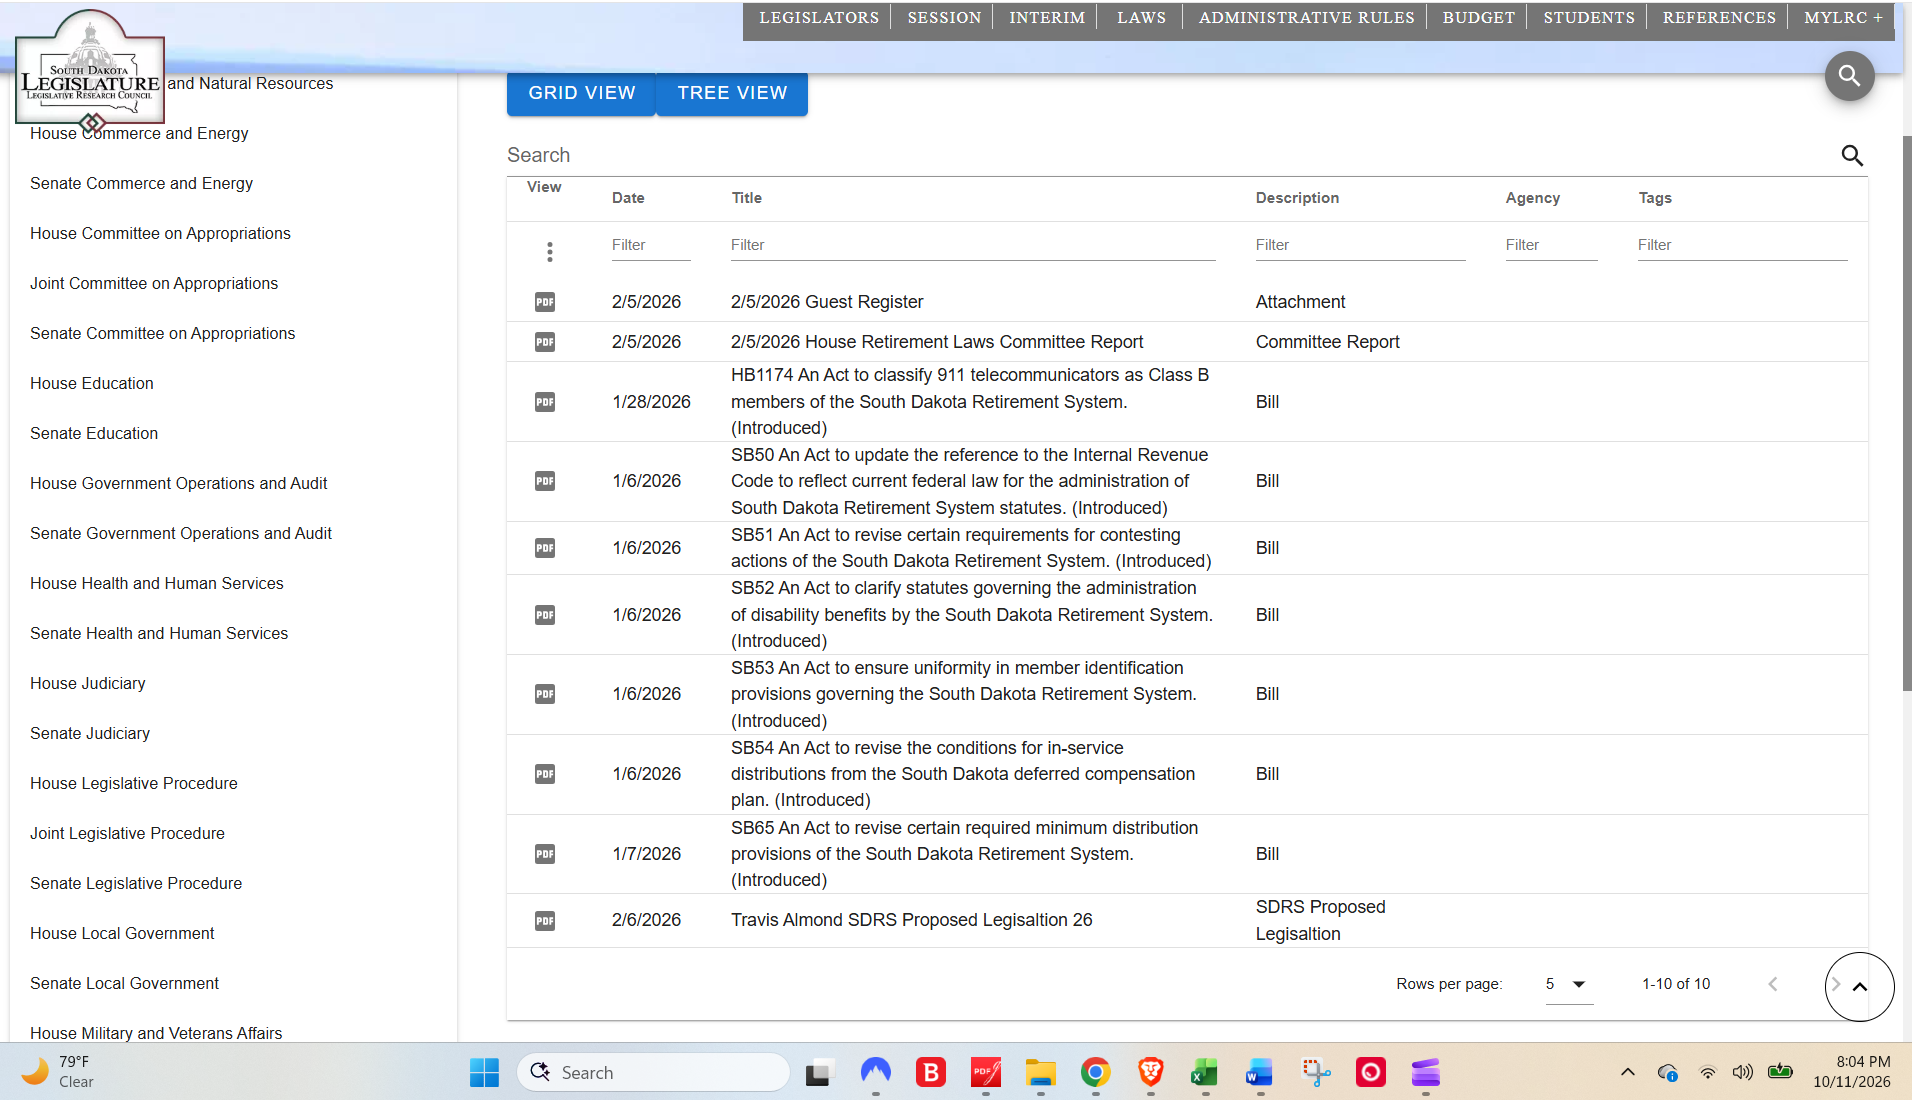Viewport: 1912px width, 1100px height.
Task: Open Google Chrome from taskbar
Action: tap(1095, 1073)
